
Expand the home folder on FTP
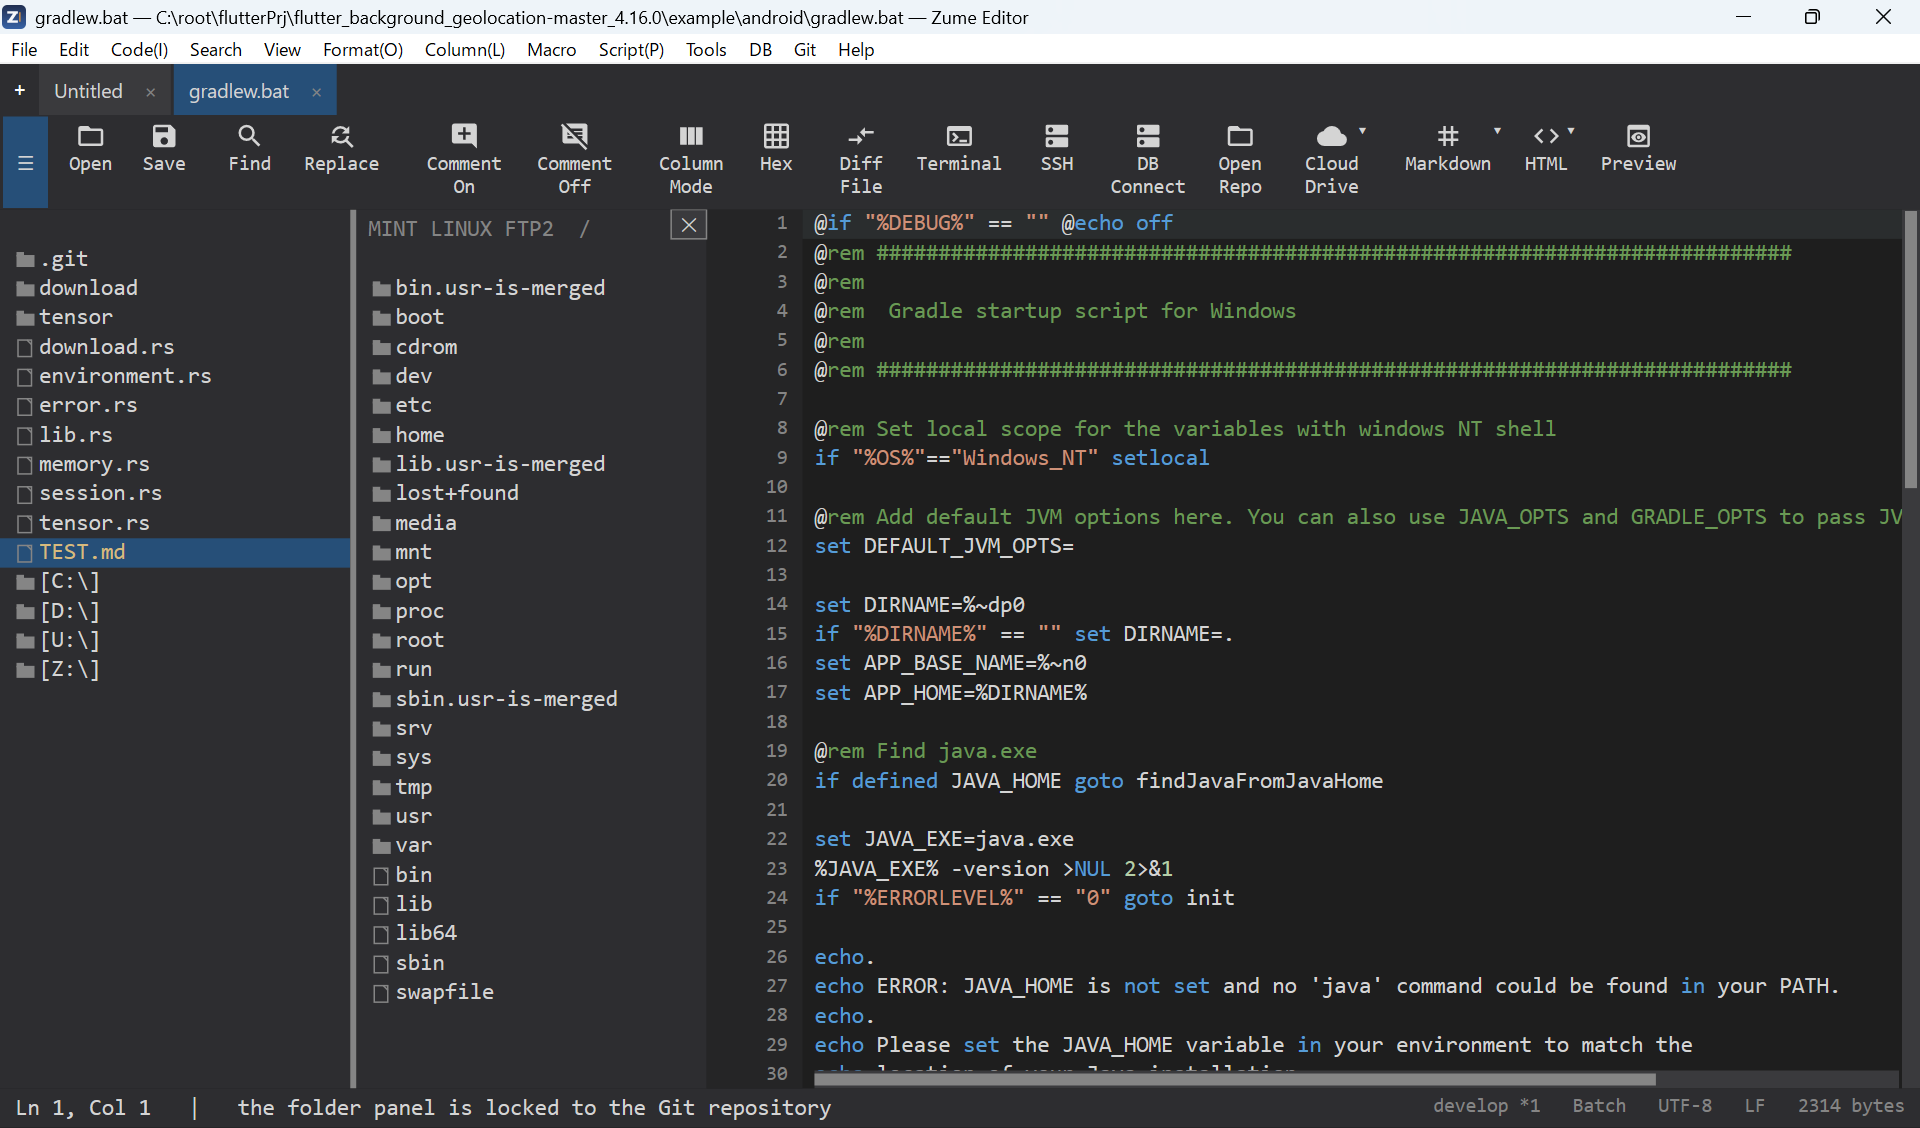point(409,435)
